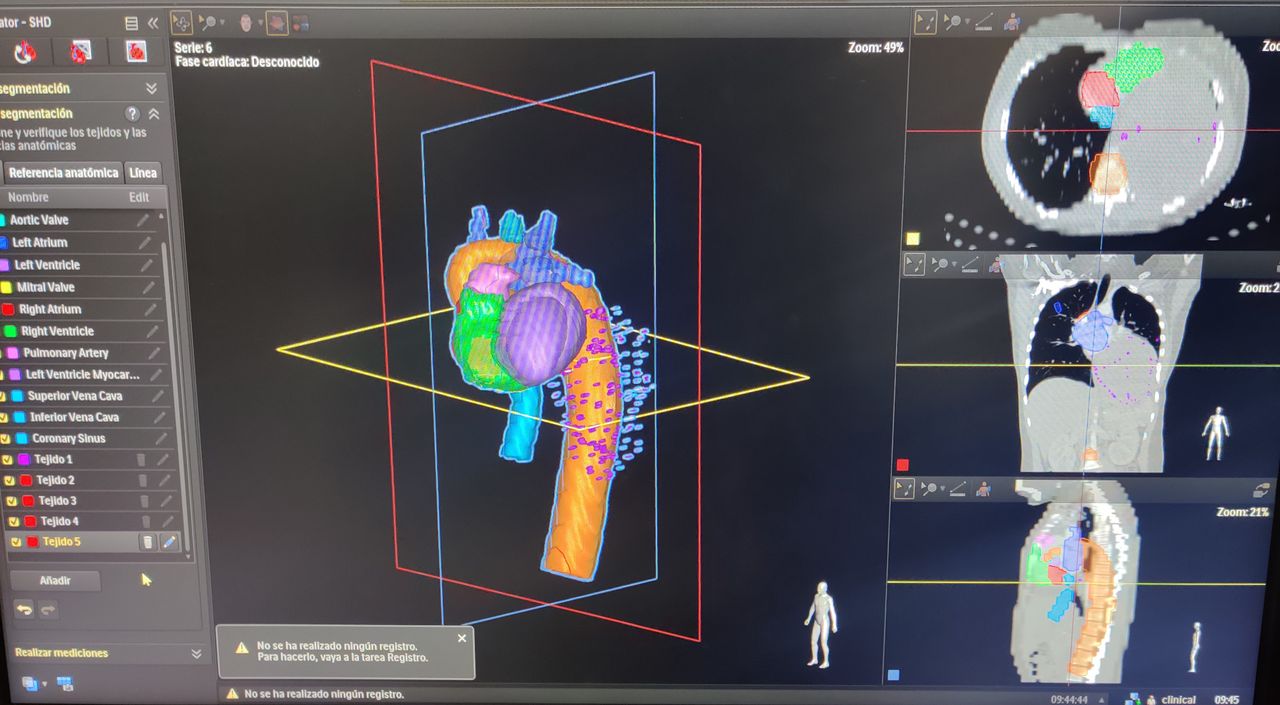
Task: Select the 3D rotate tool in main viewport
Action: pyautogui.click(x=181, y=21)
